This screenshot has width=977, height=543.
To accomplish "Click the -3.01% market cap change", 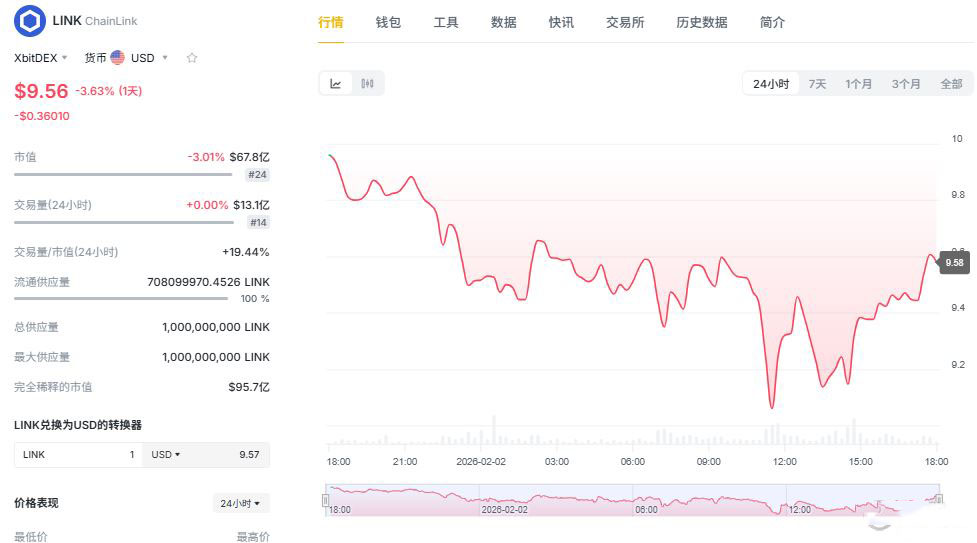I will tap(206, 157).
